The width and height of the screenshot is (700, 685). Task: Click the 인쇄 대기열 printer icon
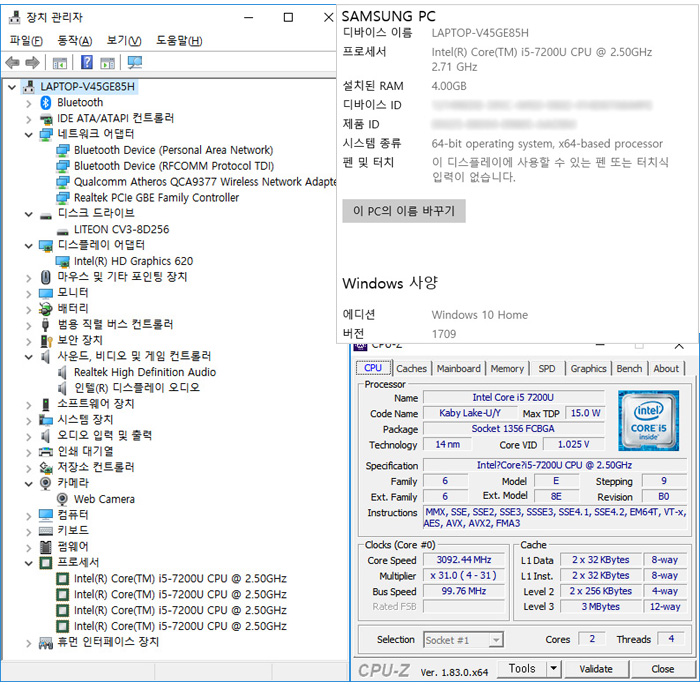[x=46, y=452]
